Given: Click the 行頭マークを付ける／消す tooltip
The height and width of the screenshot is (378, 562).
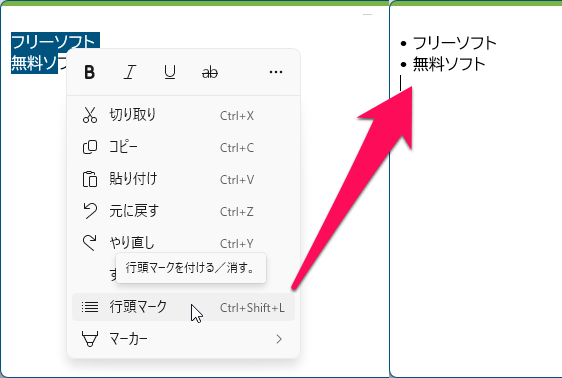Looking at the screenshot, I should pyautogui.click(x=191, y=268).
